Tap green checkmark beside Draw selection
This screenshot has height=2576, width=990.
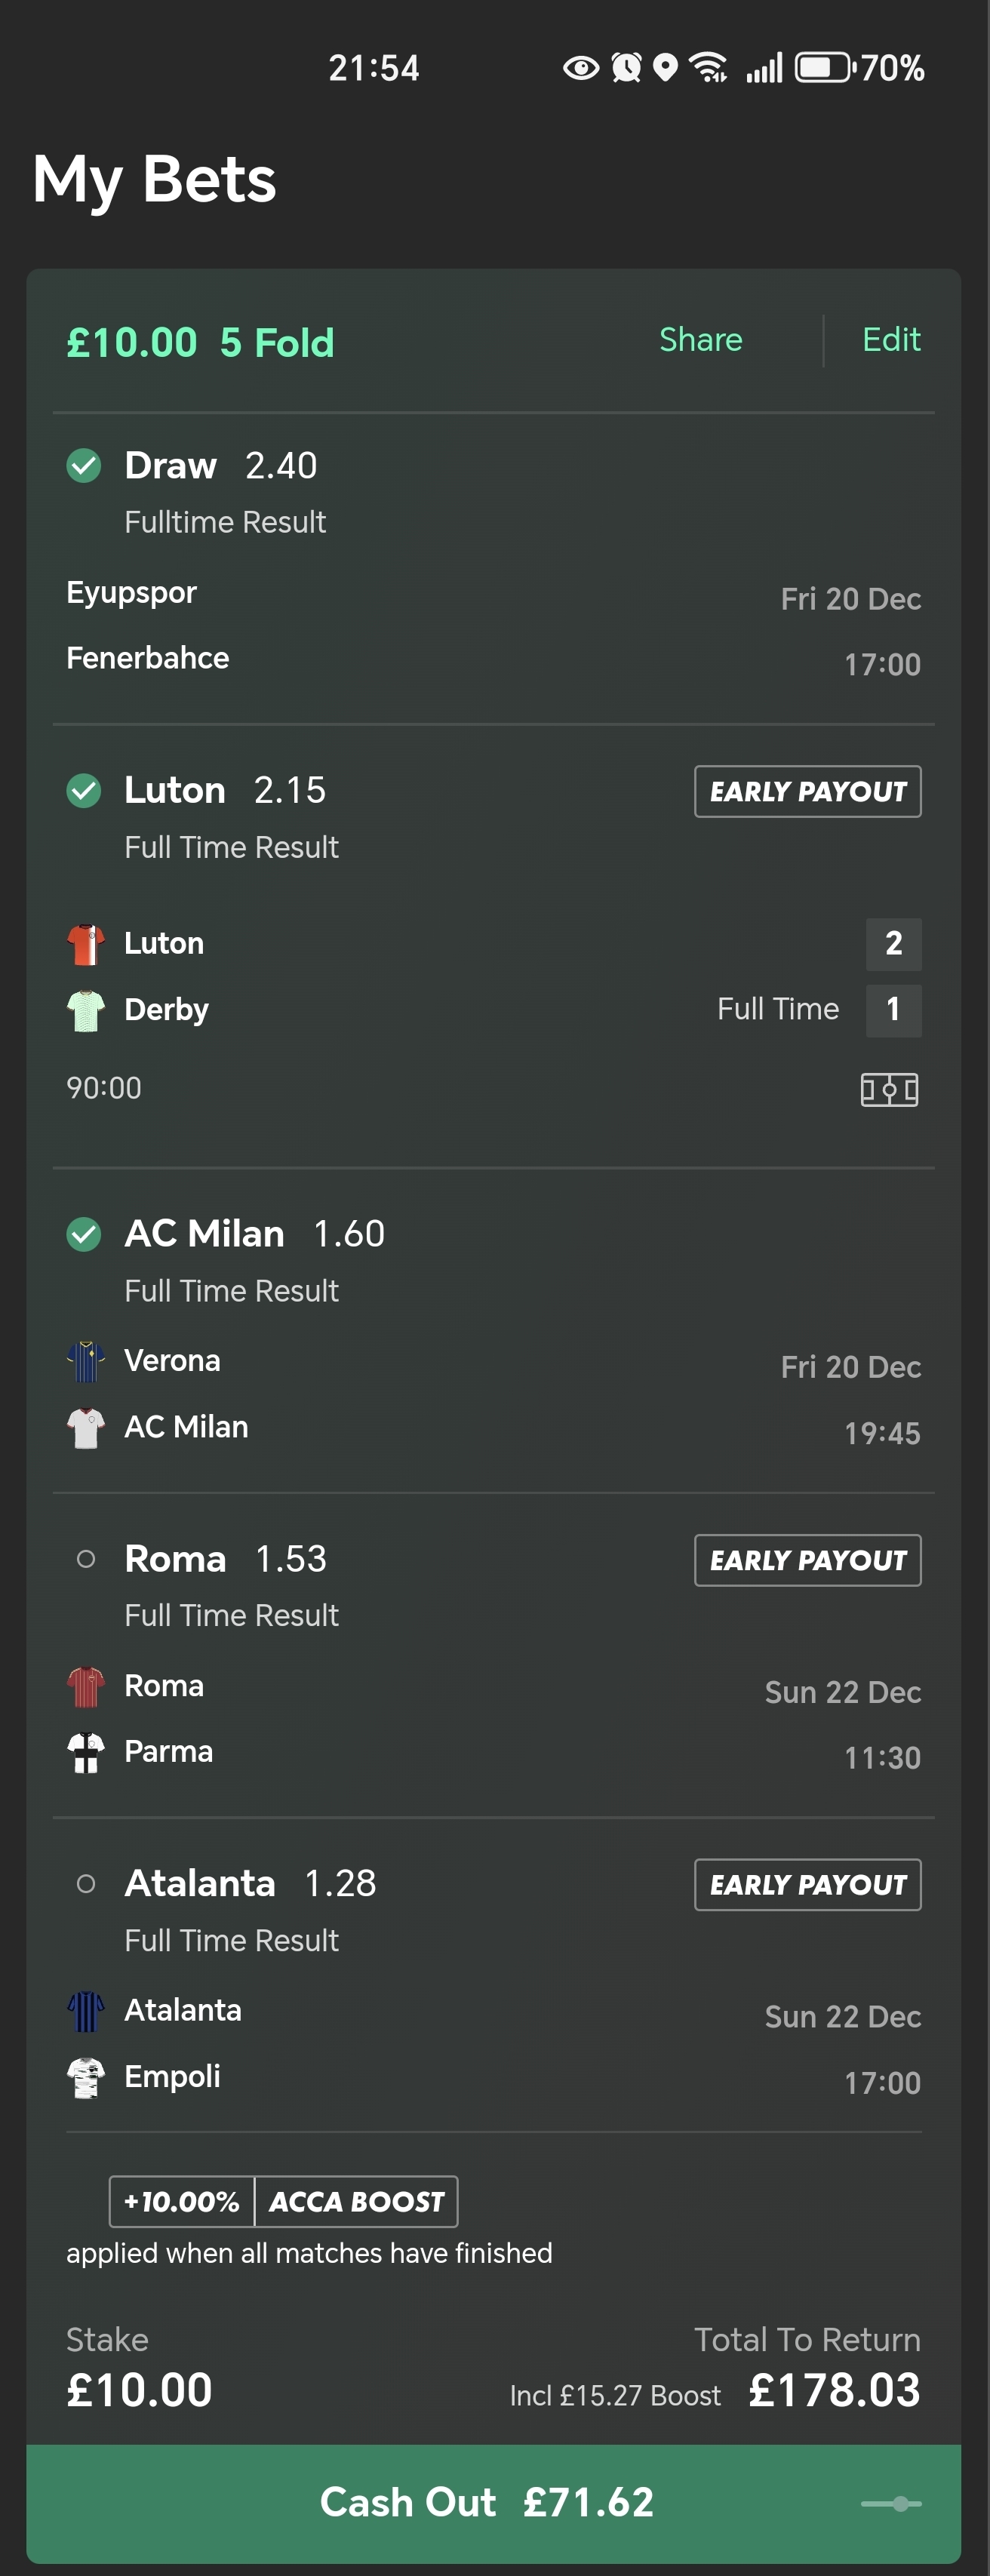tap(84, 466)
